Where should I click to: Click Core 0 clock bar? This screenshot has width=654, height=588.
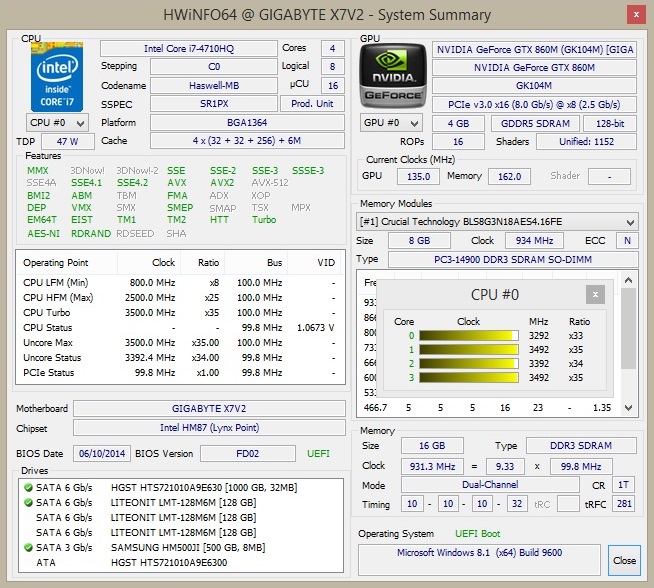click(x=469, y=336)
